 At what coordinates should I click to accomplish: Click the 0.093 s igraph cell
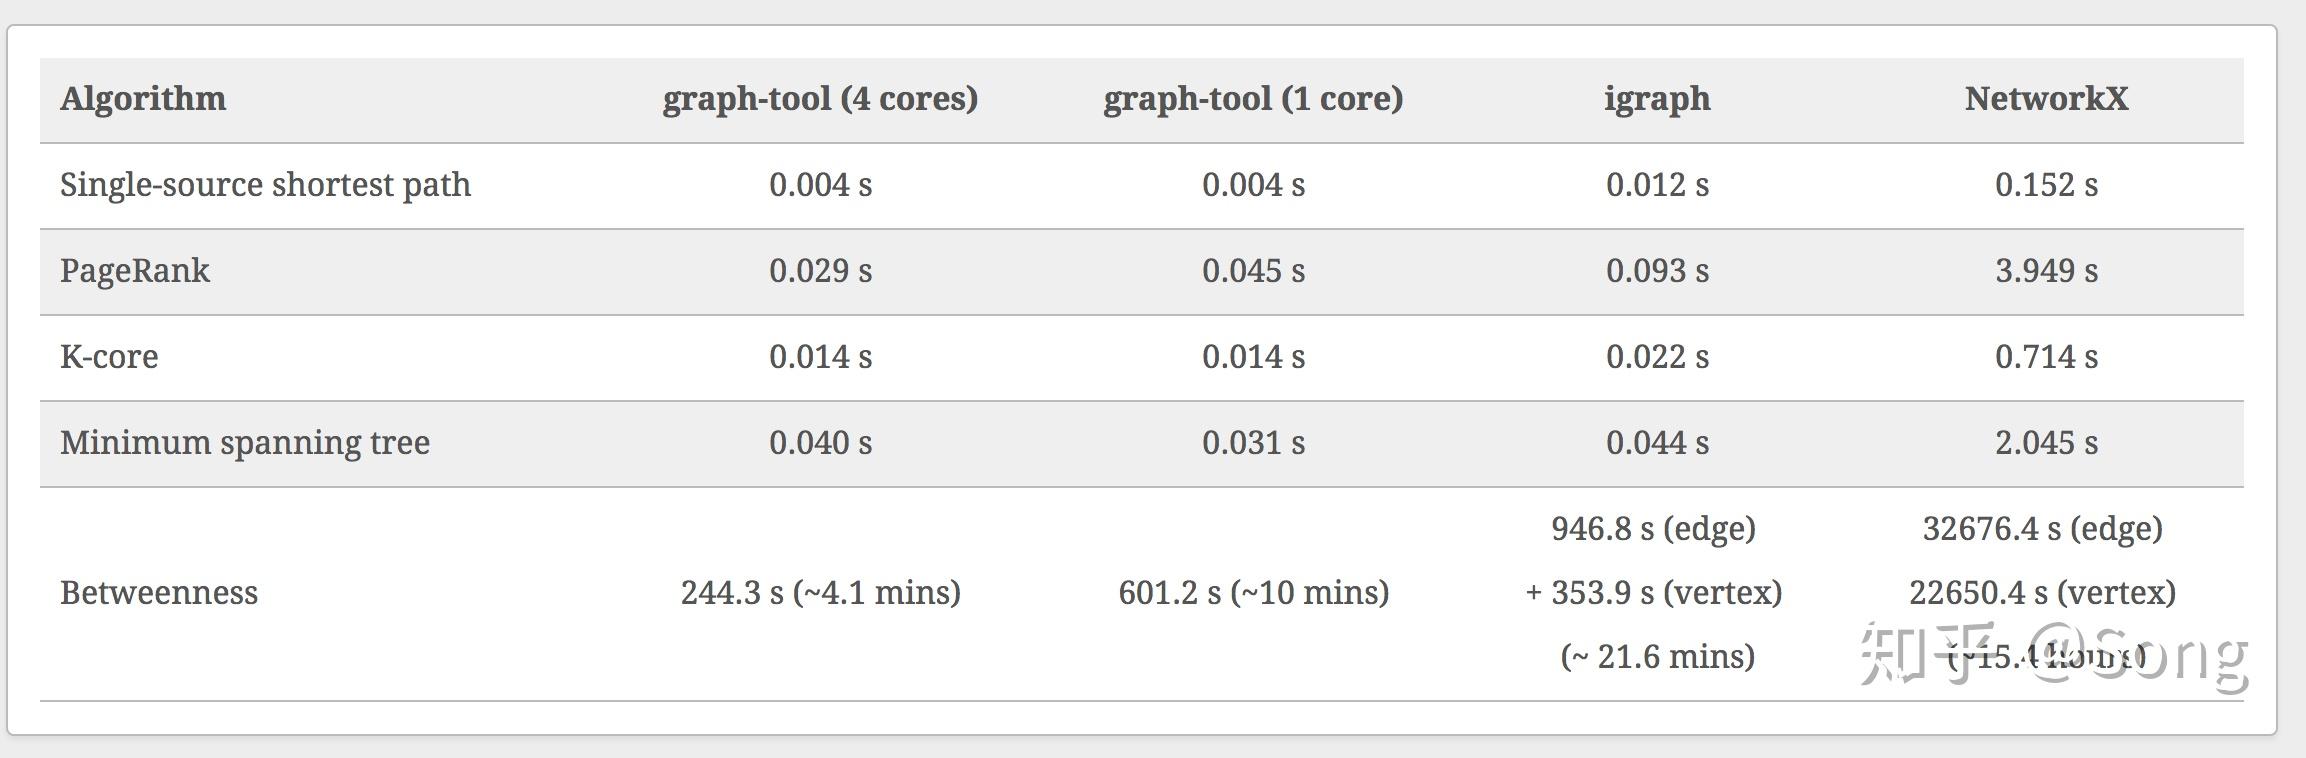coord(1657,271)
